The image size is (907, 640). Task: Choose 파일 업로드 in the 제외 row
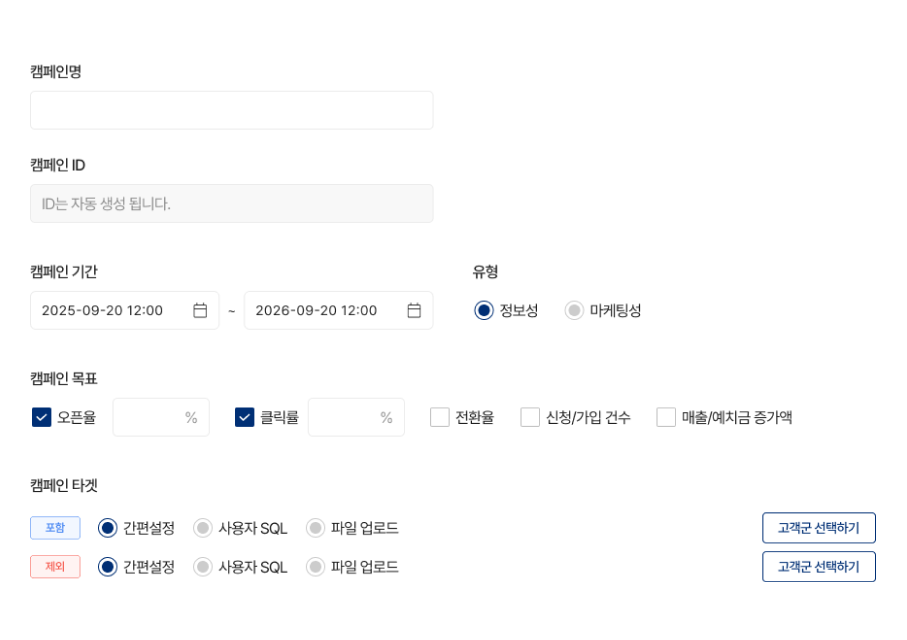[313, 566]
